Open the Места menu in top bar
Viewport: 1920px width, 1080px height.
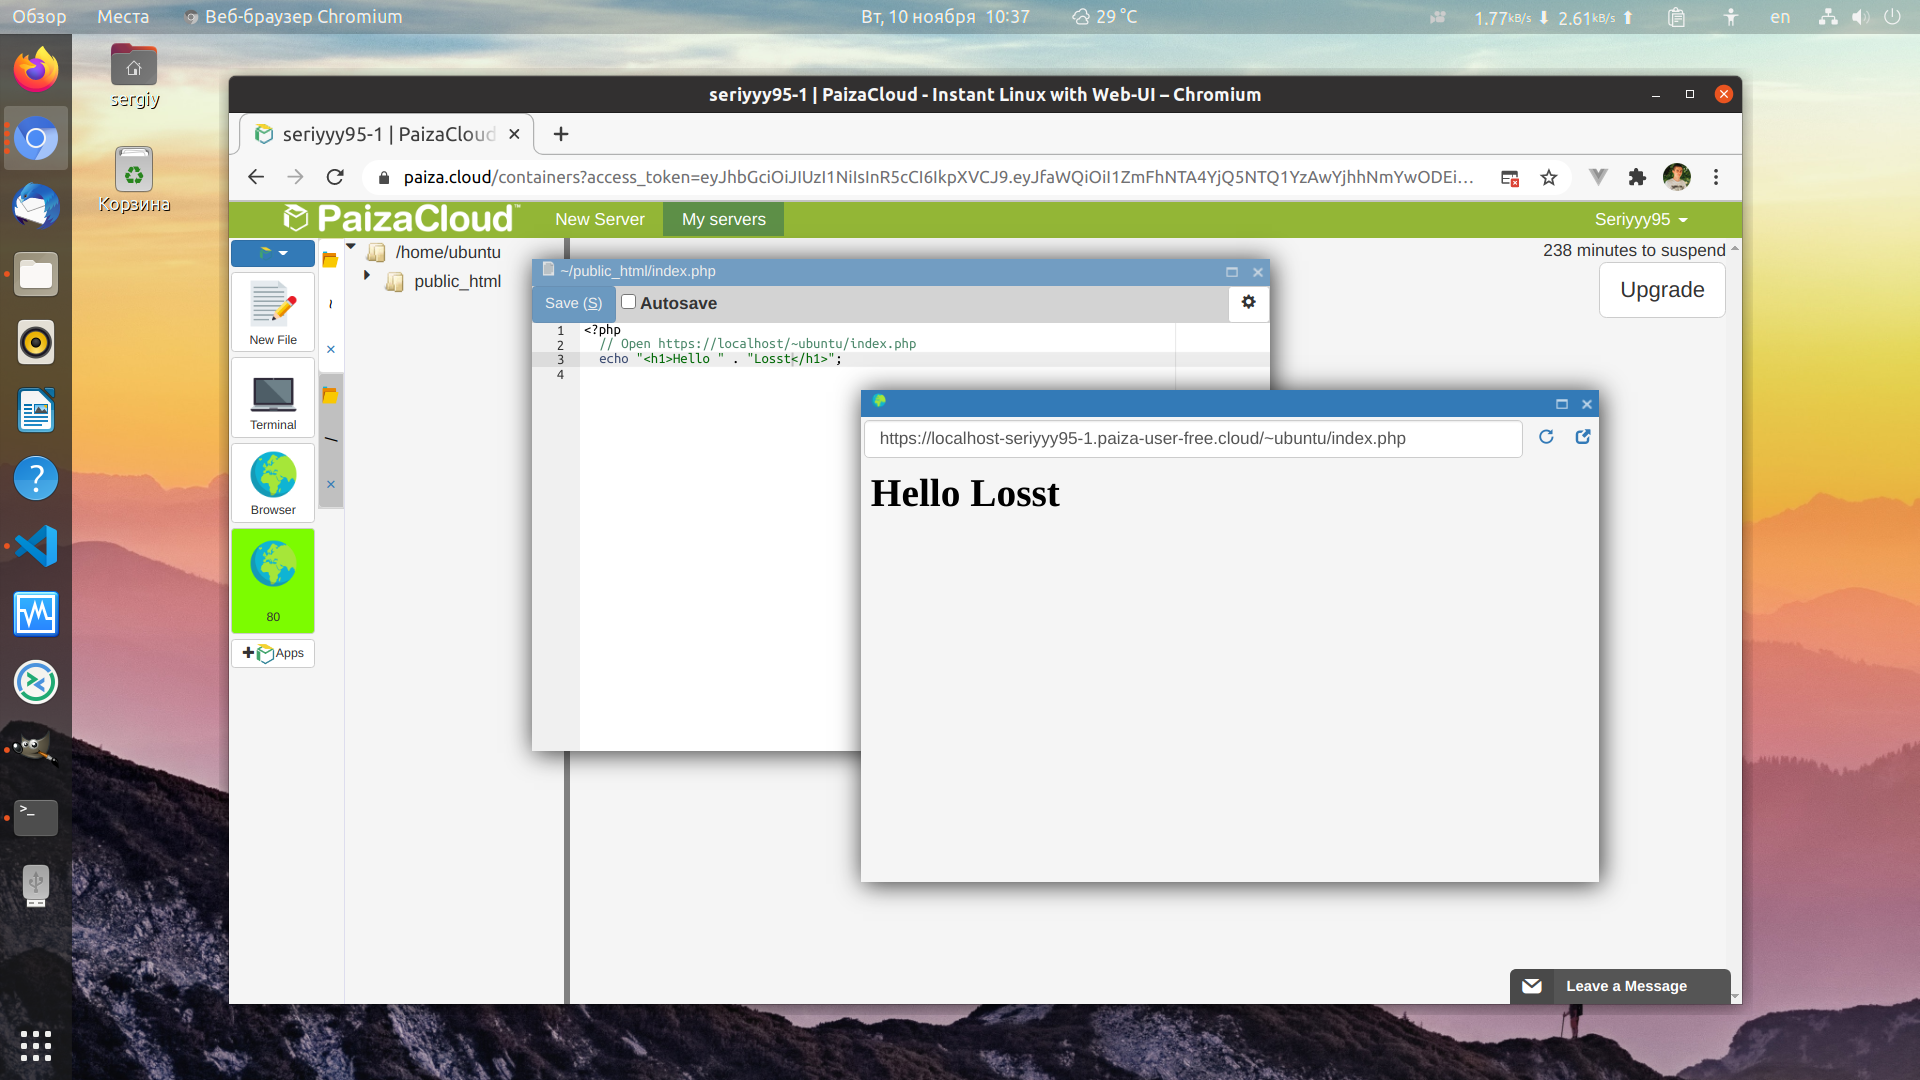pyautogui.click(x=123, y=16)
